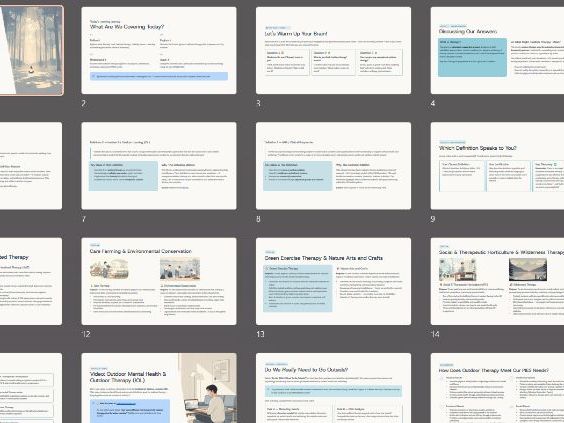This screenshot has height=423, width=564.
Task: Select slide 7 definition thumbnail
Action: tap(159, 166)
